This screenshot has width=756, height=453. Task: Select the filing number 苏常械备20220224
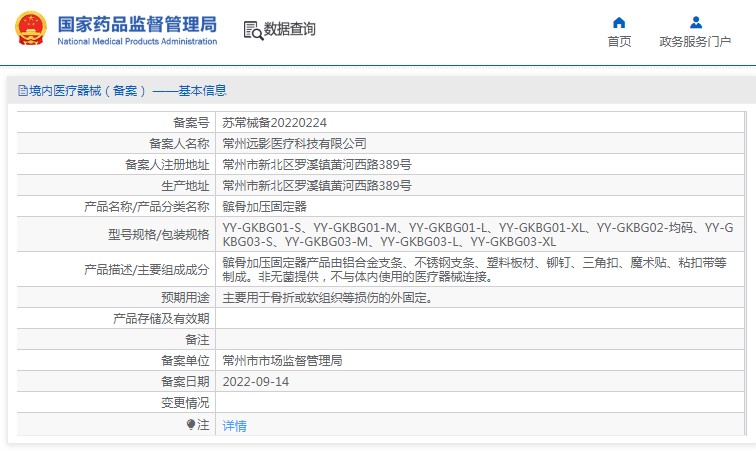[x=274, y=123]
